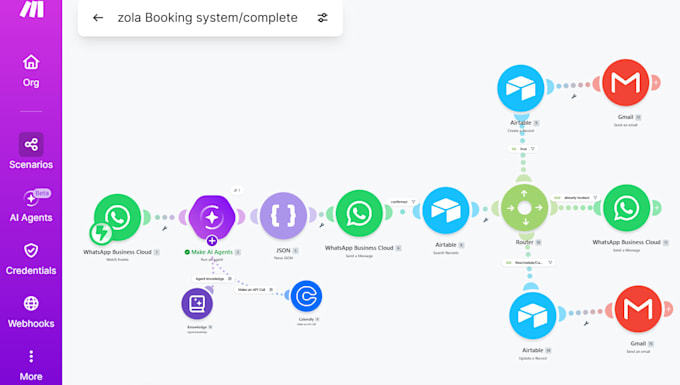This screenshot has height=385, width=680.
Task: Click the 'JSON' module name label
Action: [x=283, y=251]
